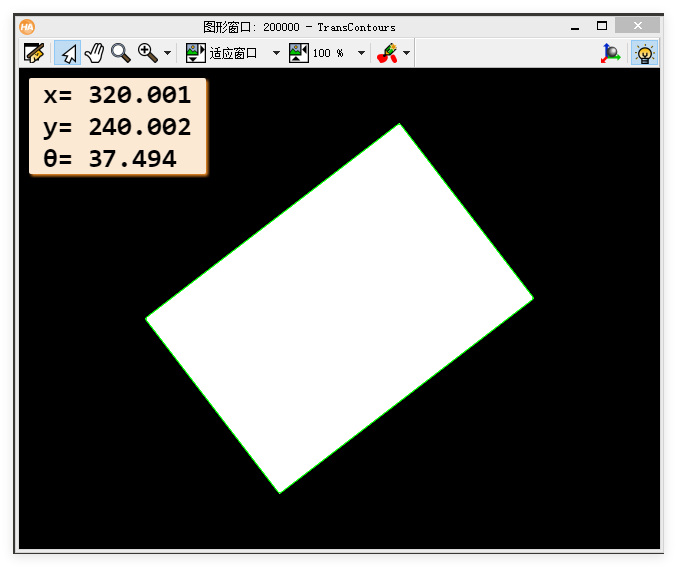The height and width of the screenshot is (567, 677).
Task: Click the zoom-in magnifier with plus
Action: 148,53
